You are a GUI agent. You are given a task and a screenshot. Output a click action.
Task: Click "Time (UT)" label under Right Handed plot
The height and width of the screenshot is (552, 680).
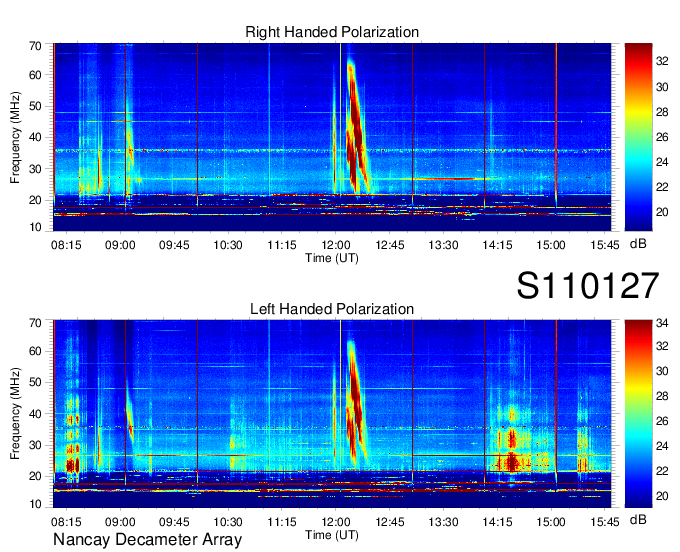click(x=332, y=258)
